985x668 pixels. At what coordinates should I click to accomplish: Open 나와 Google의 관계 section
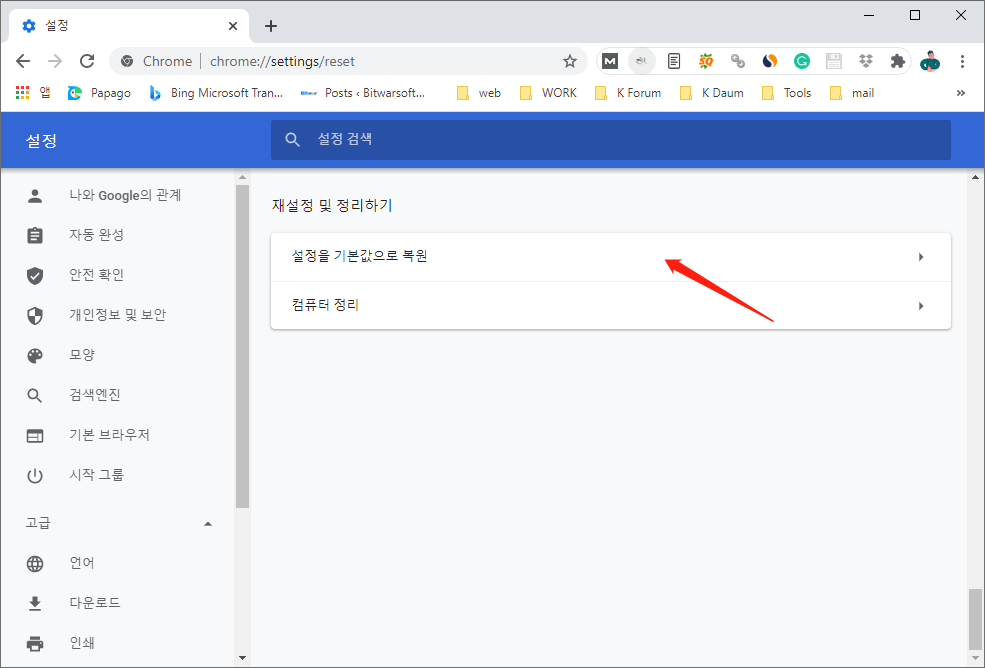click(x=117, y=195)
